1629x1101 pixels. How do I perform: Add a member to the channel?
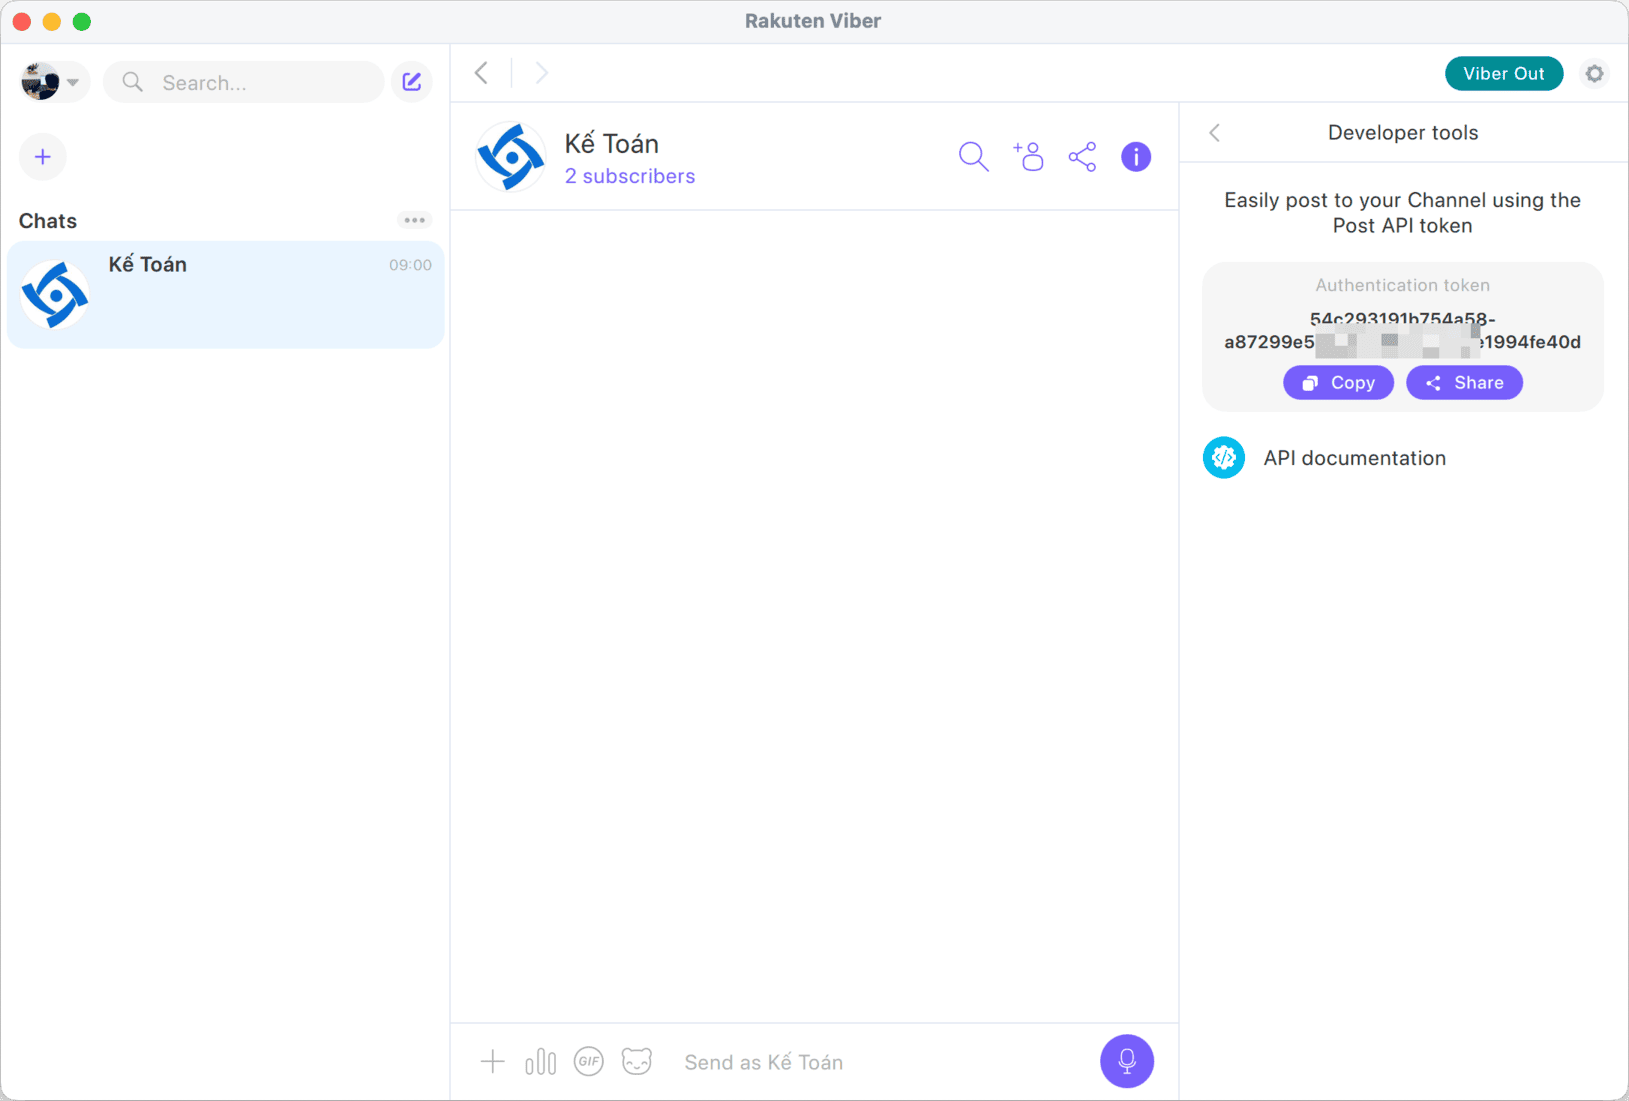pyautogui.click(x=1028, y=157)
